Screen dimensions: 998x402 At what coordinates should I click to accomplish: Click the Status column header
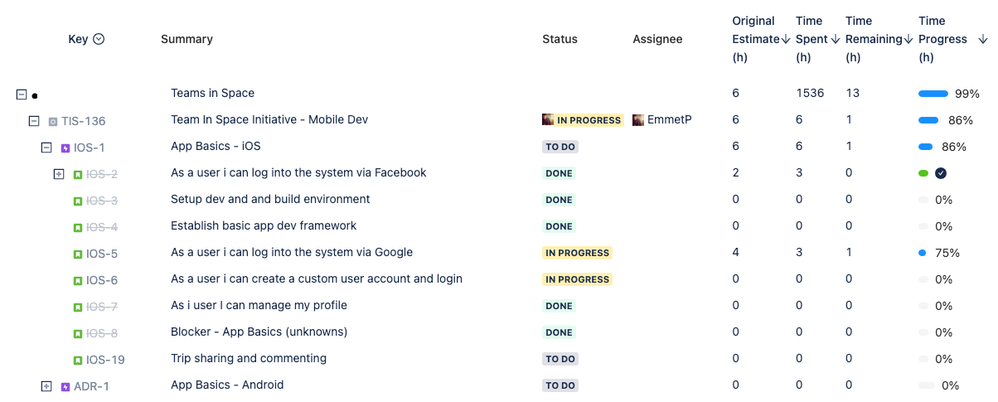[560, 40]
